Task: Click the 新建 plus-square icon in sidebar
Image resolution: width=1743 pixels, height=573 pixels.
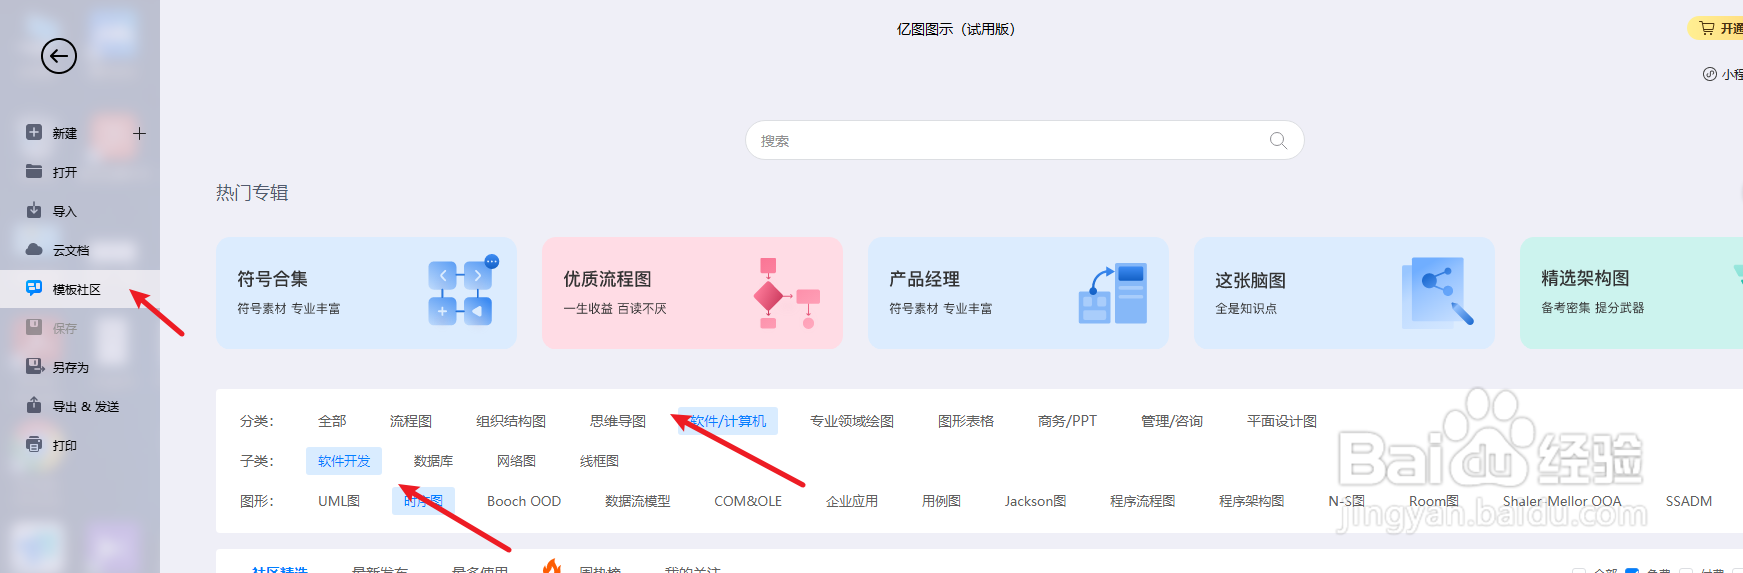Action: pyautogui.click(x=34, y=132)
